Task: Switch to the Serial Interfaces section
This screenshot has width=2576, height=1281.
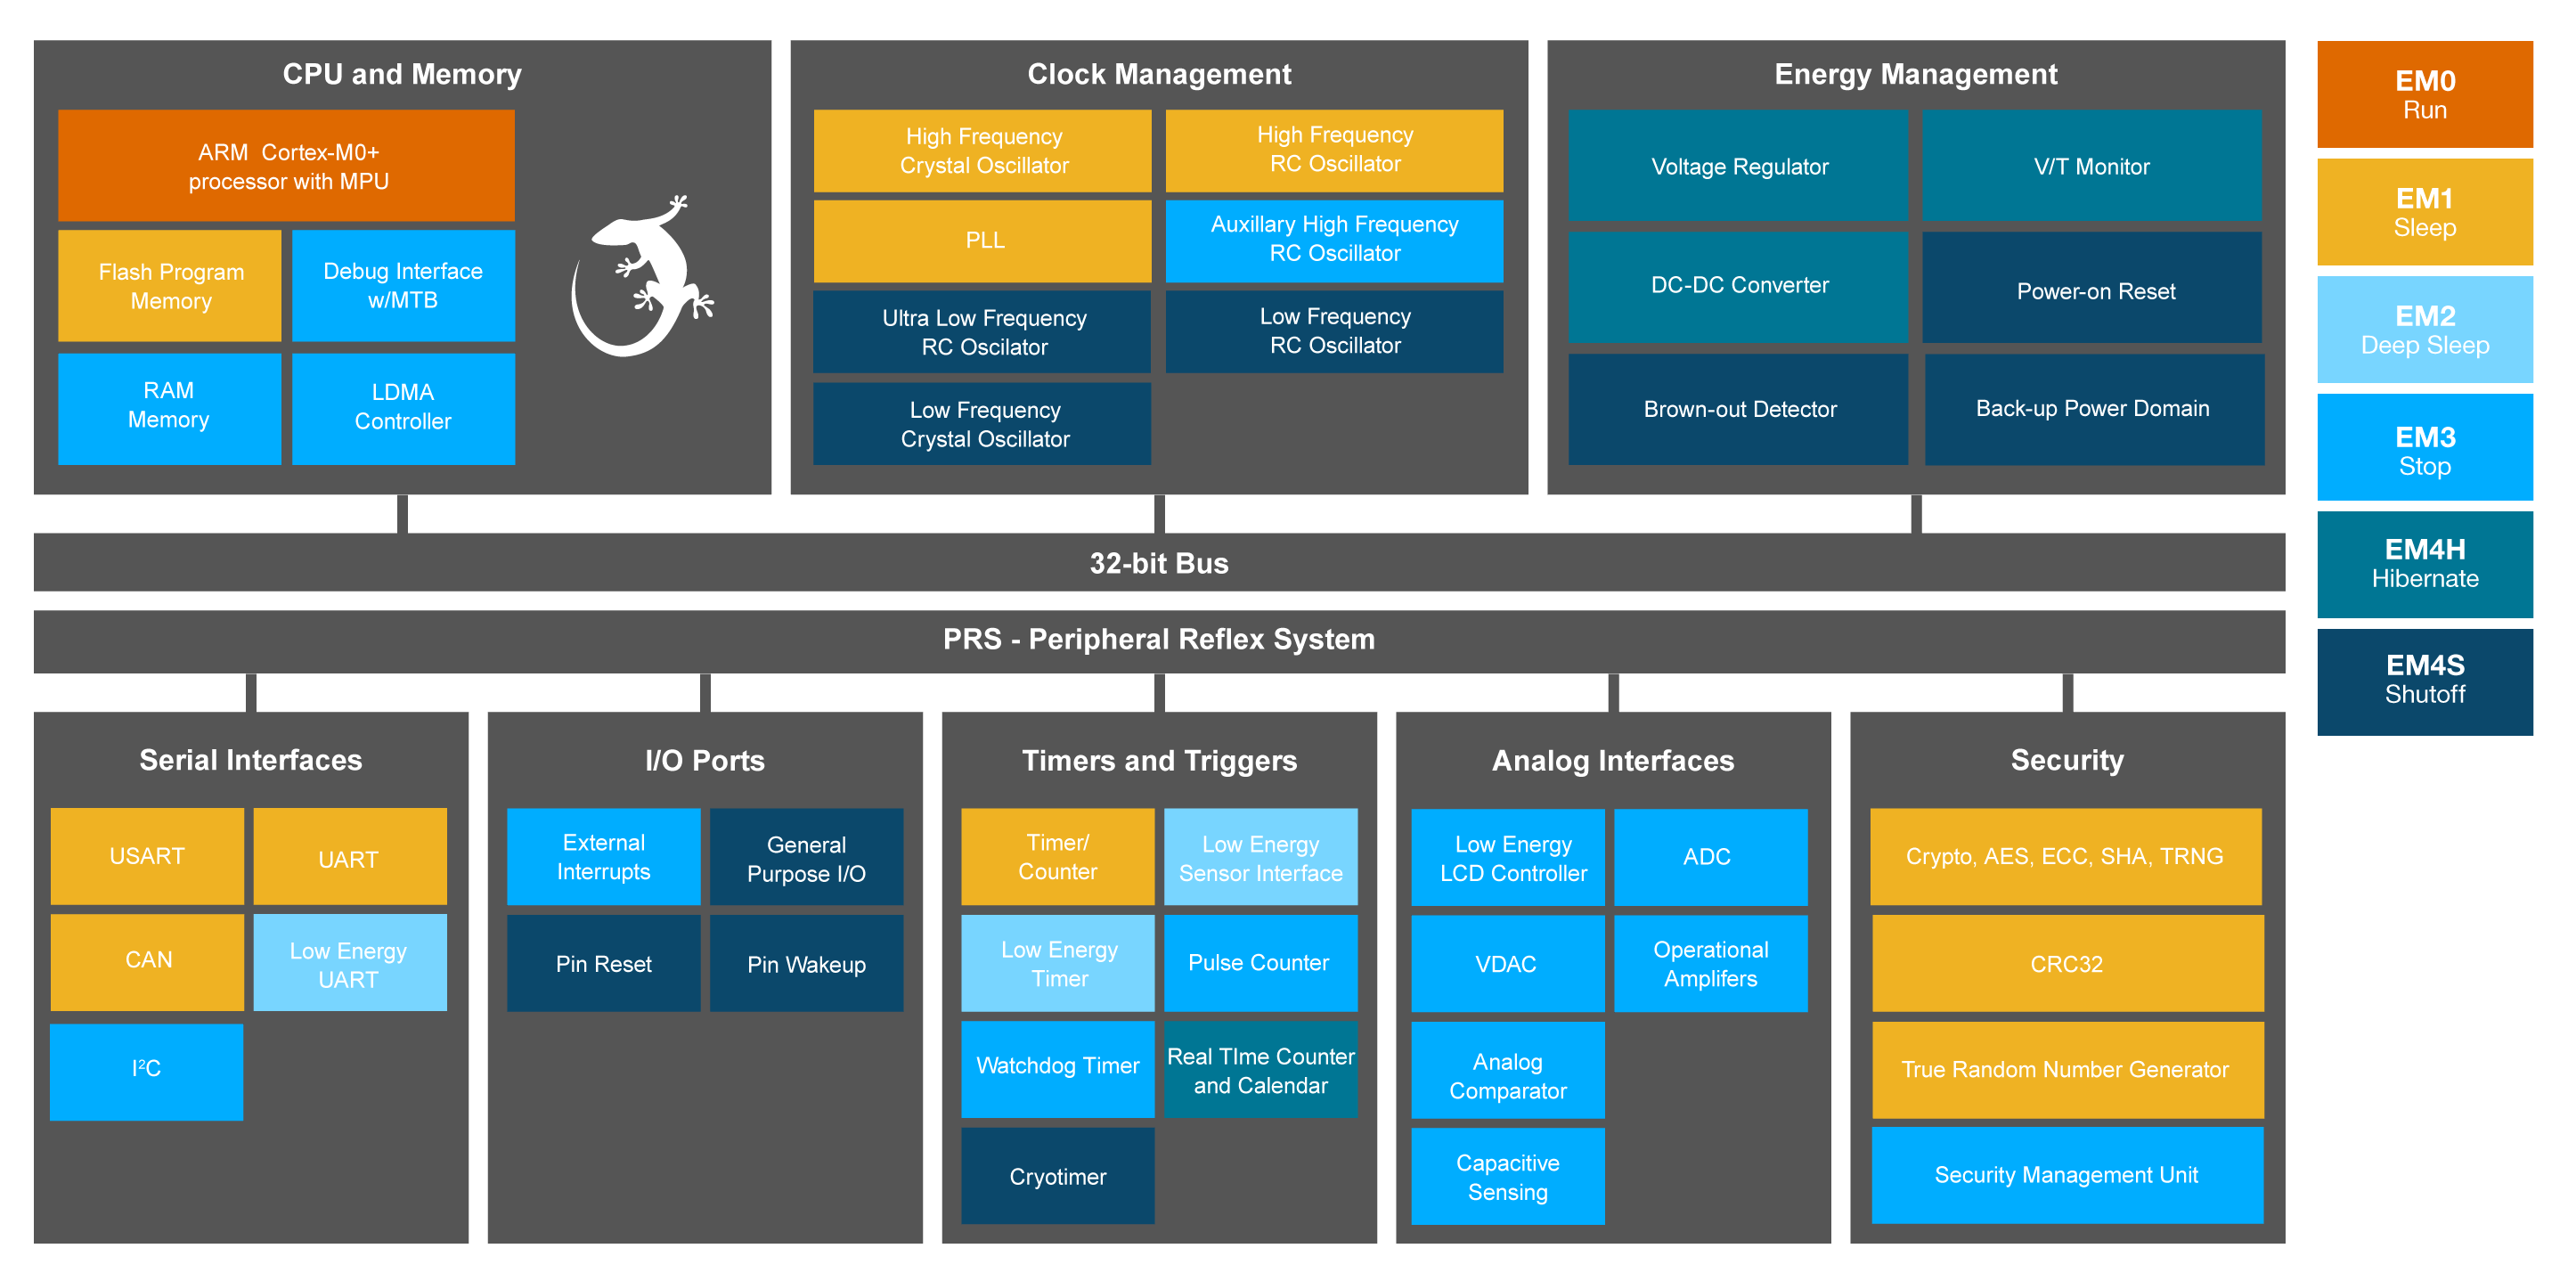Action: [x=250, y=760]
